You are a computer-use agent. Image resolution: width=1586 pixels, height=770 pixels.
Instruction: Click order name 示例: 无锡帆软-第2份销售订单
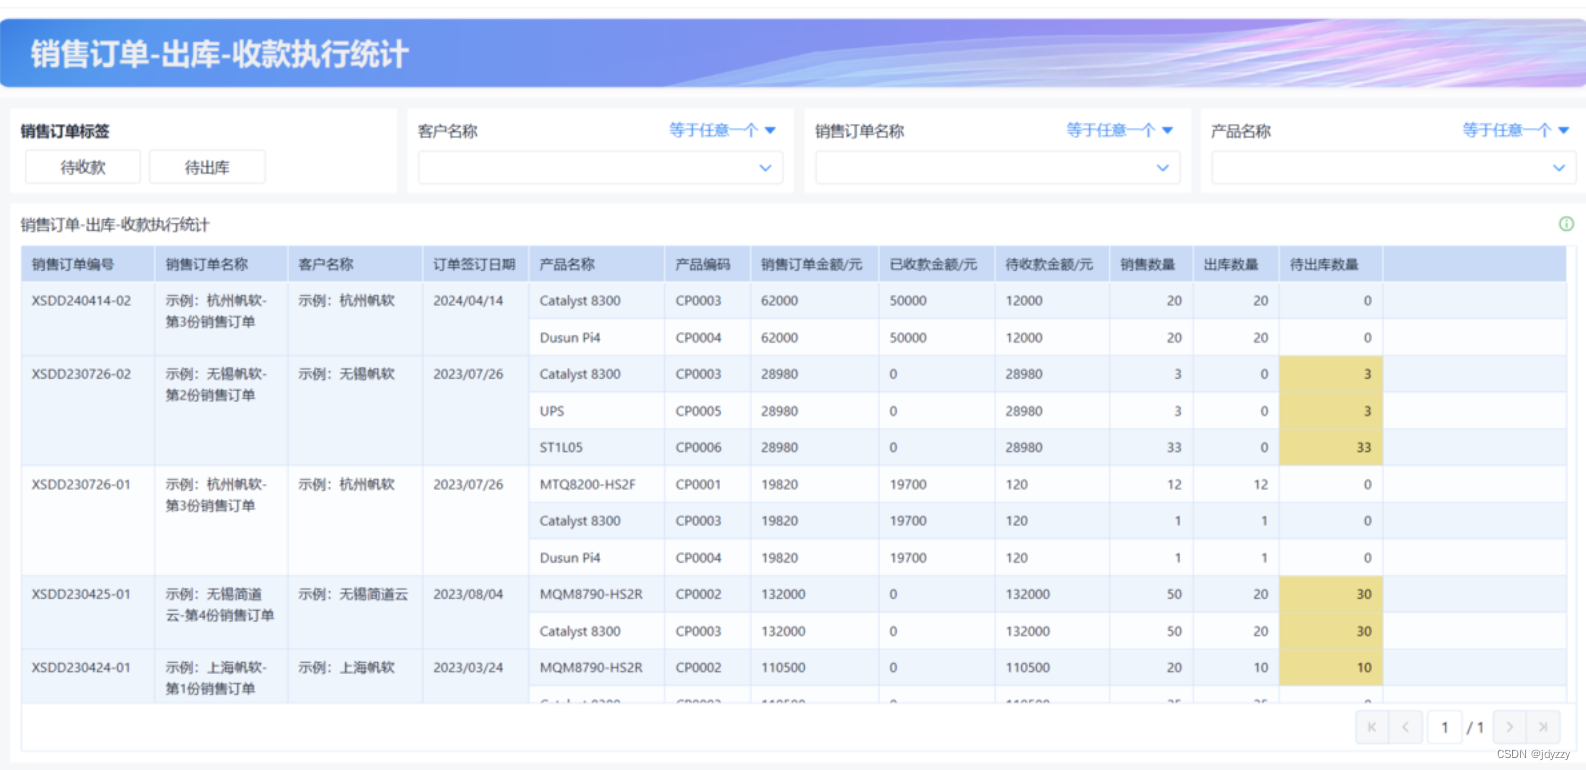pos(216,385)
